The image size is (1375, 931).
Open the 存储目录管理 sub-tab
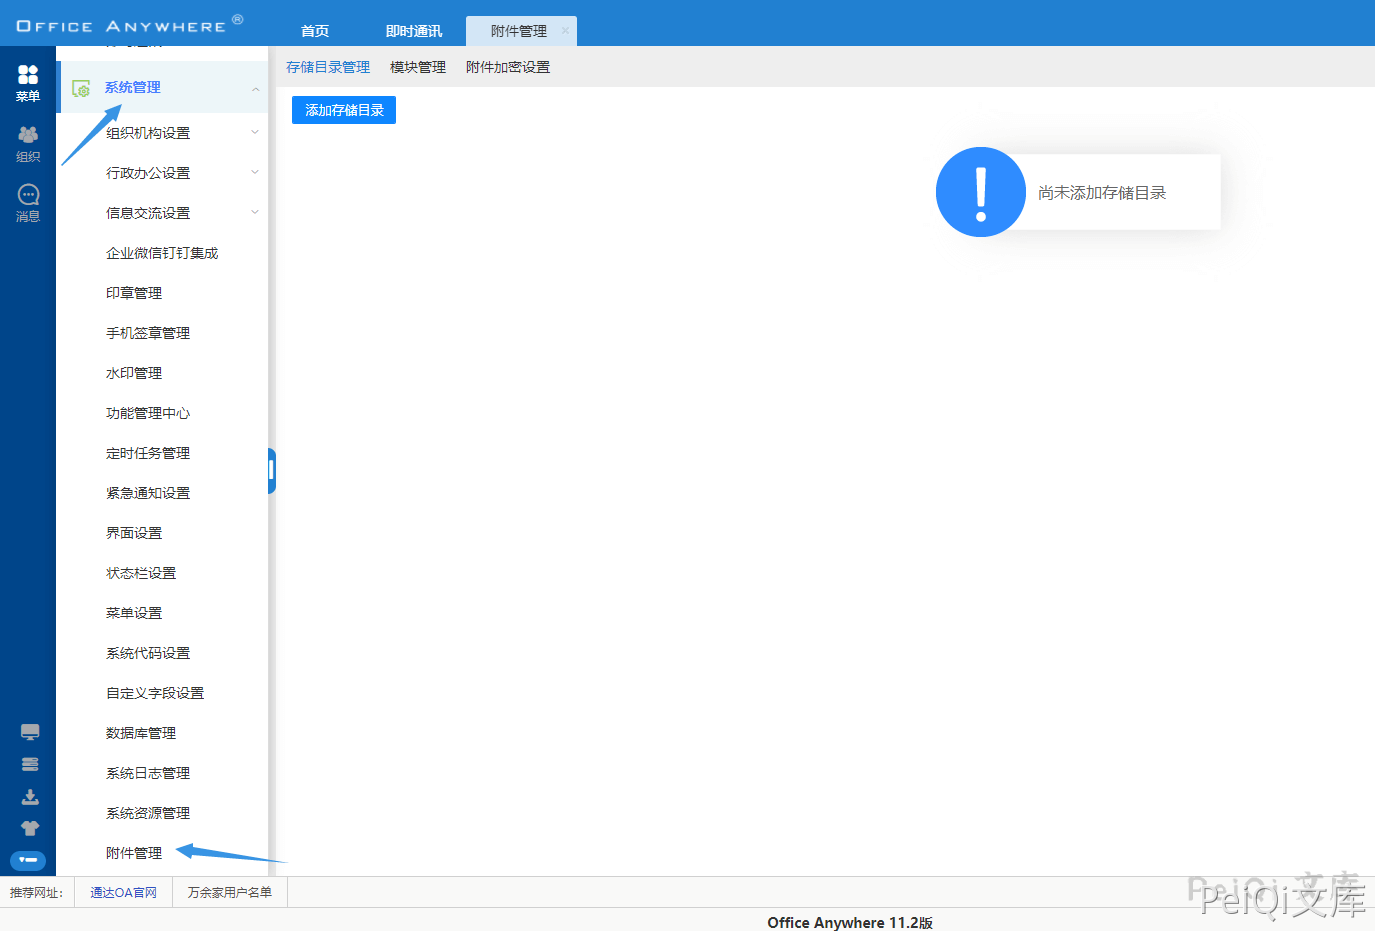(x=328, y=67)
